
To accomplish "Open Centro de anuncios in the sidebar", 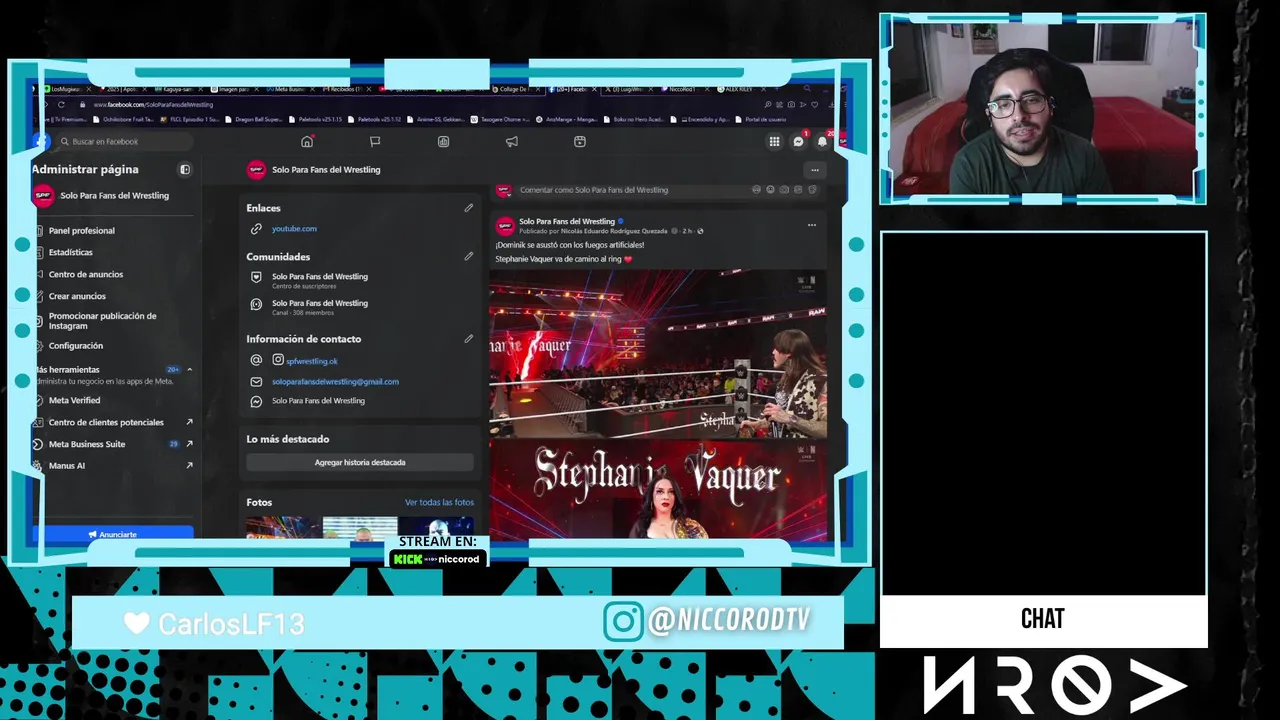I will [x=86, y=275].
